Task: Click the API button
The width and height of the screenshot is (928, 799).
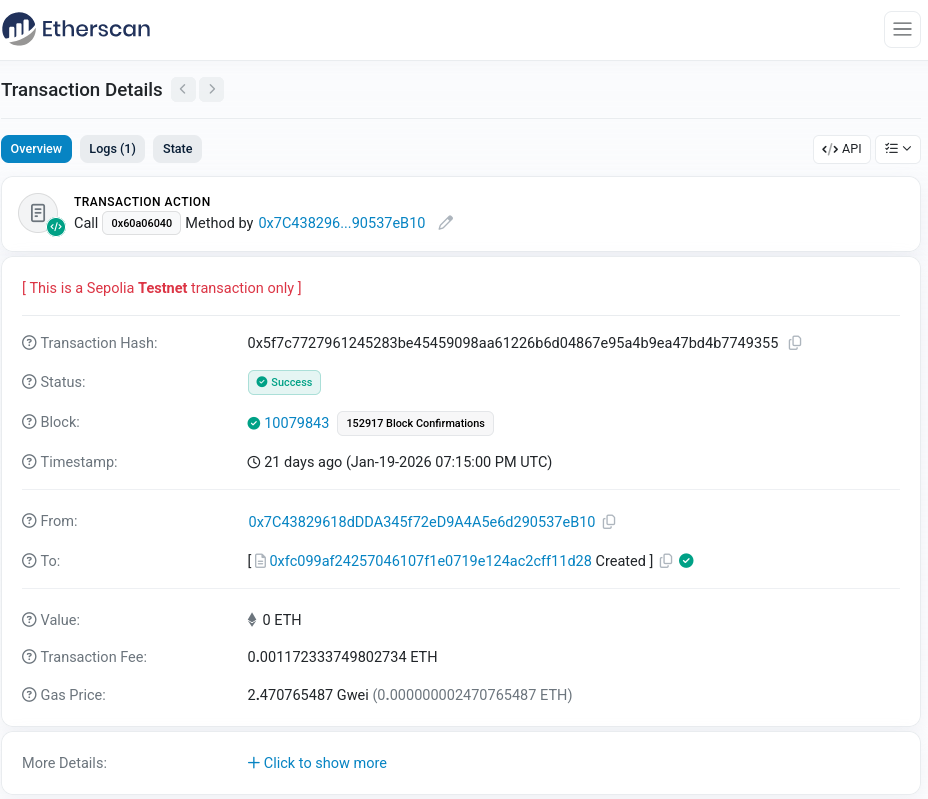Action: (842, 149)
